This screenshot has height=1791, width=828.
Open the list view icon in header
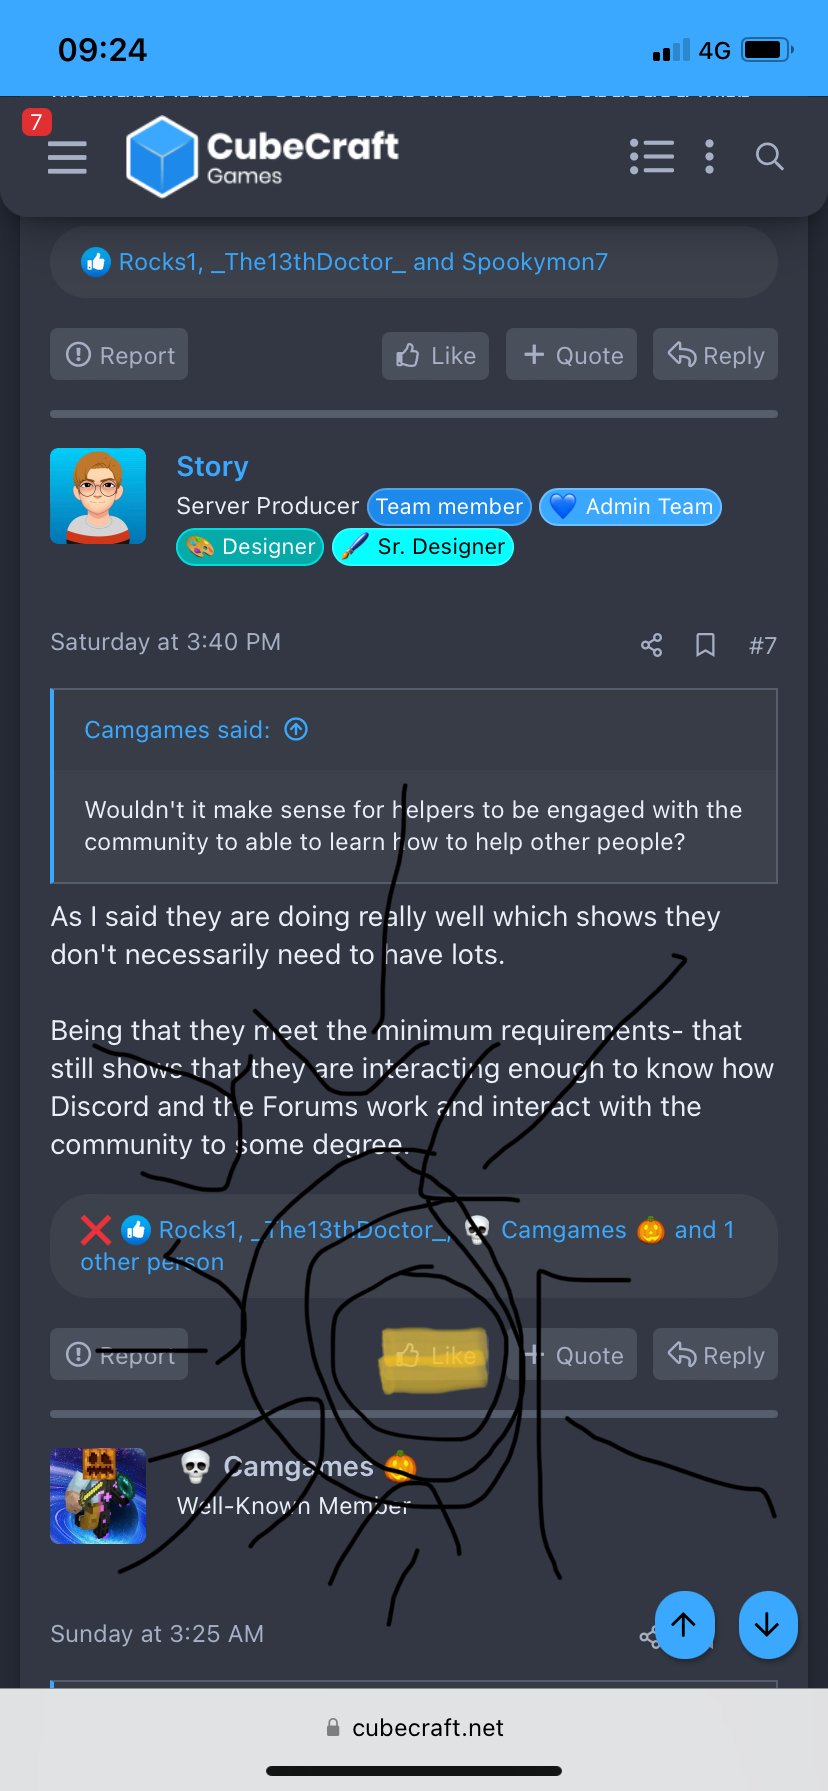point(651,157)
